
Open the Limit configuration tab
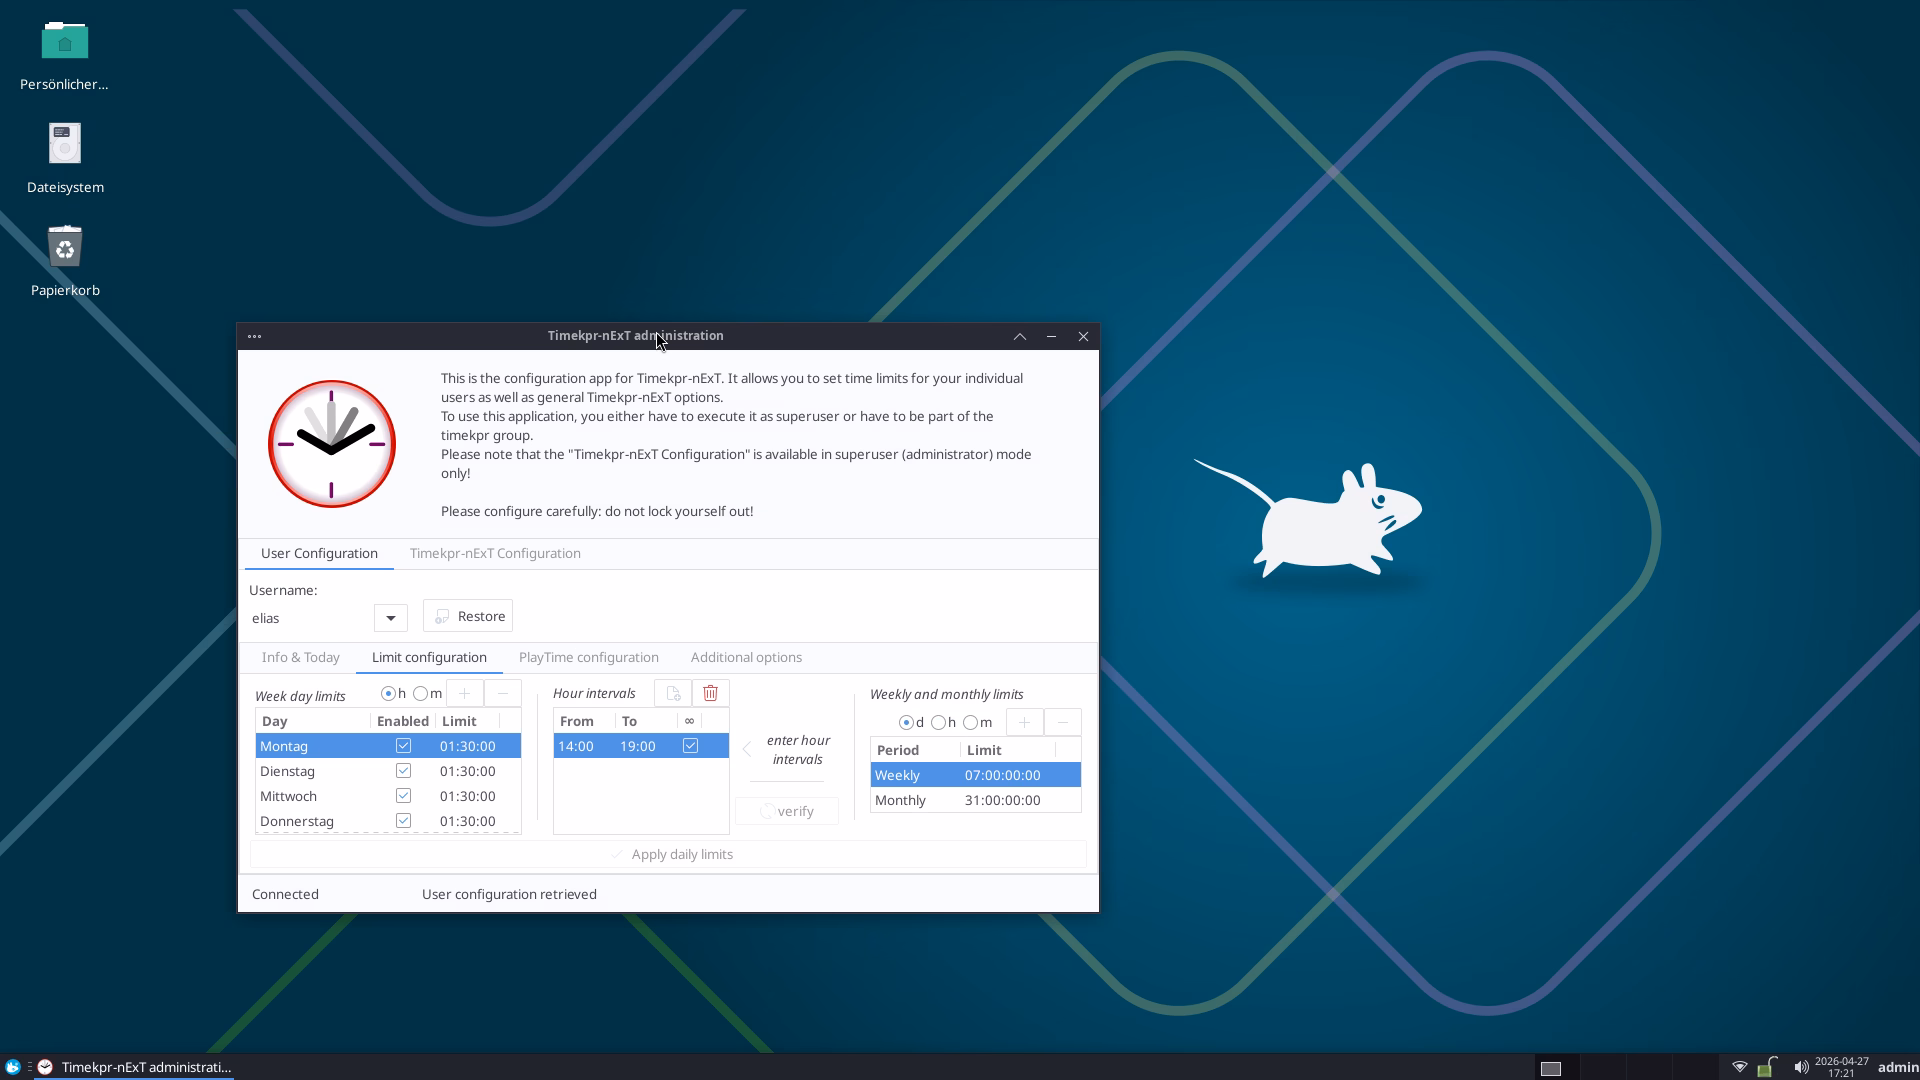tap(429, 658)
